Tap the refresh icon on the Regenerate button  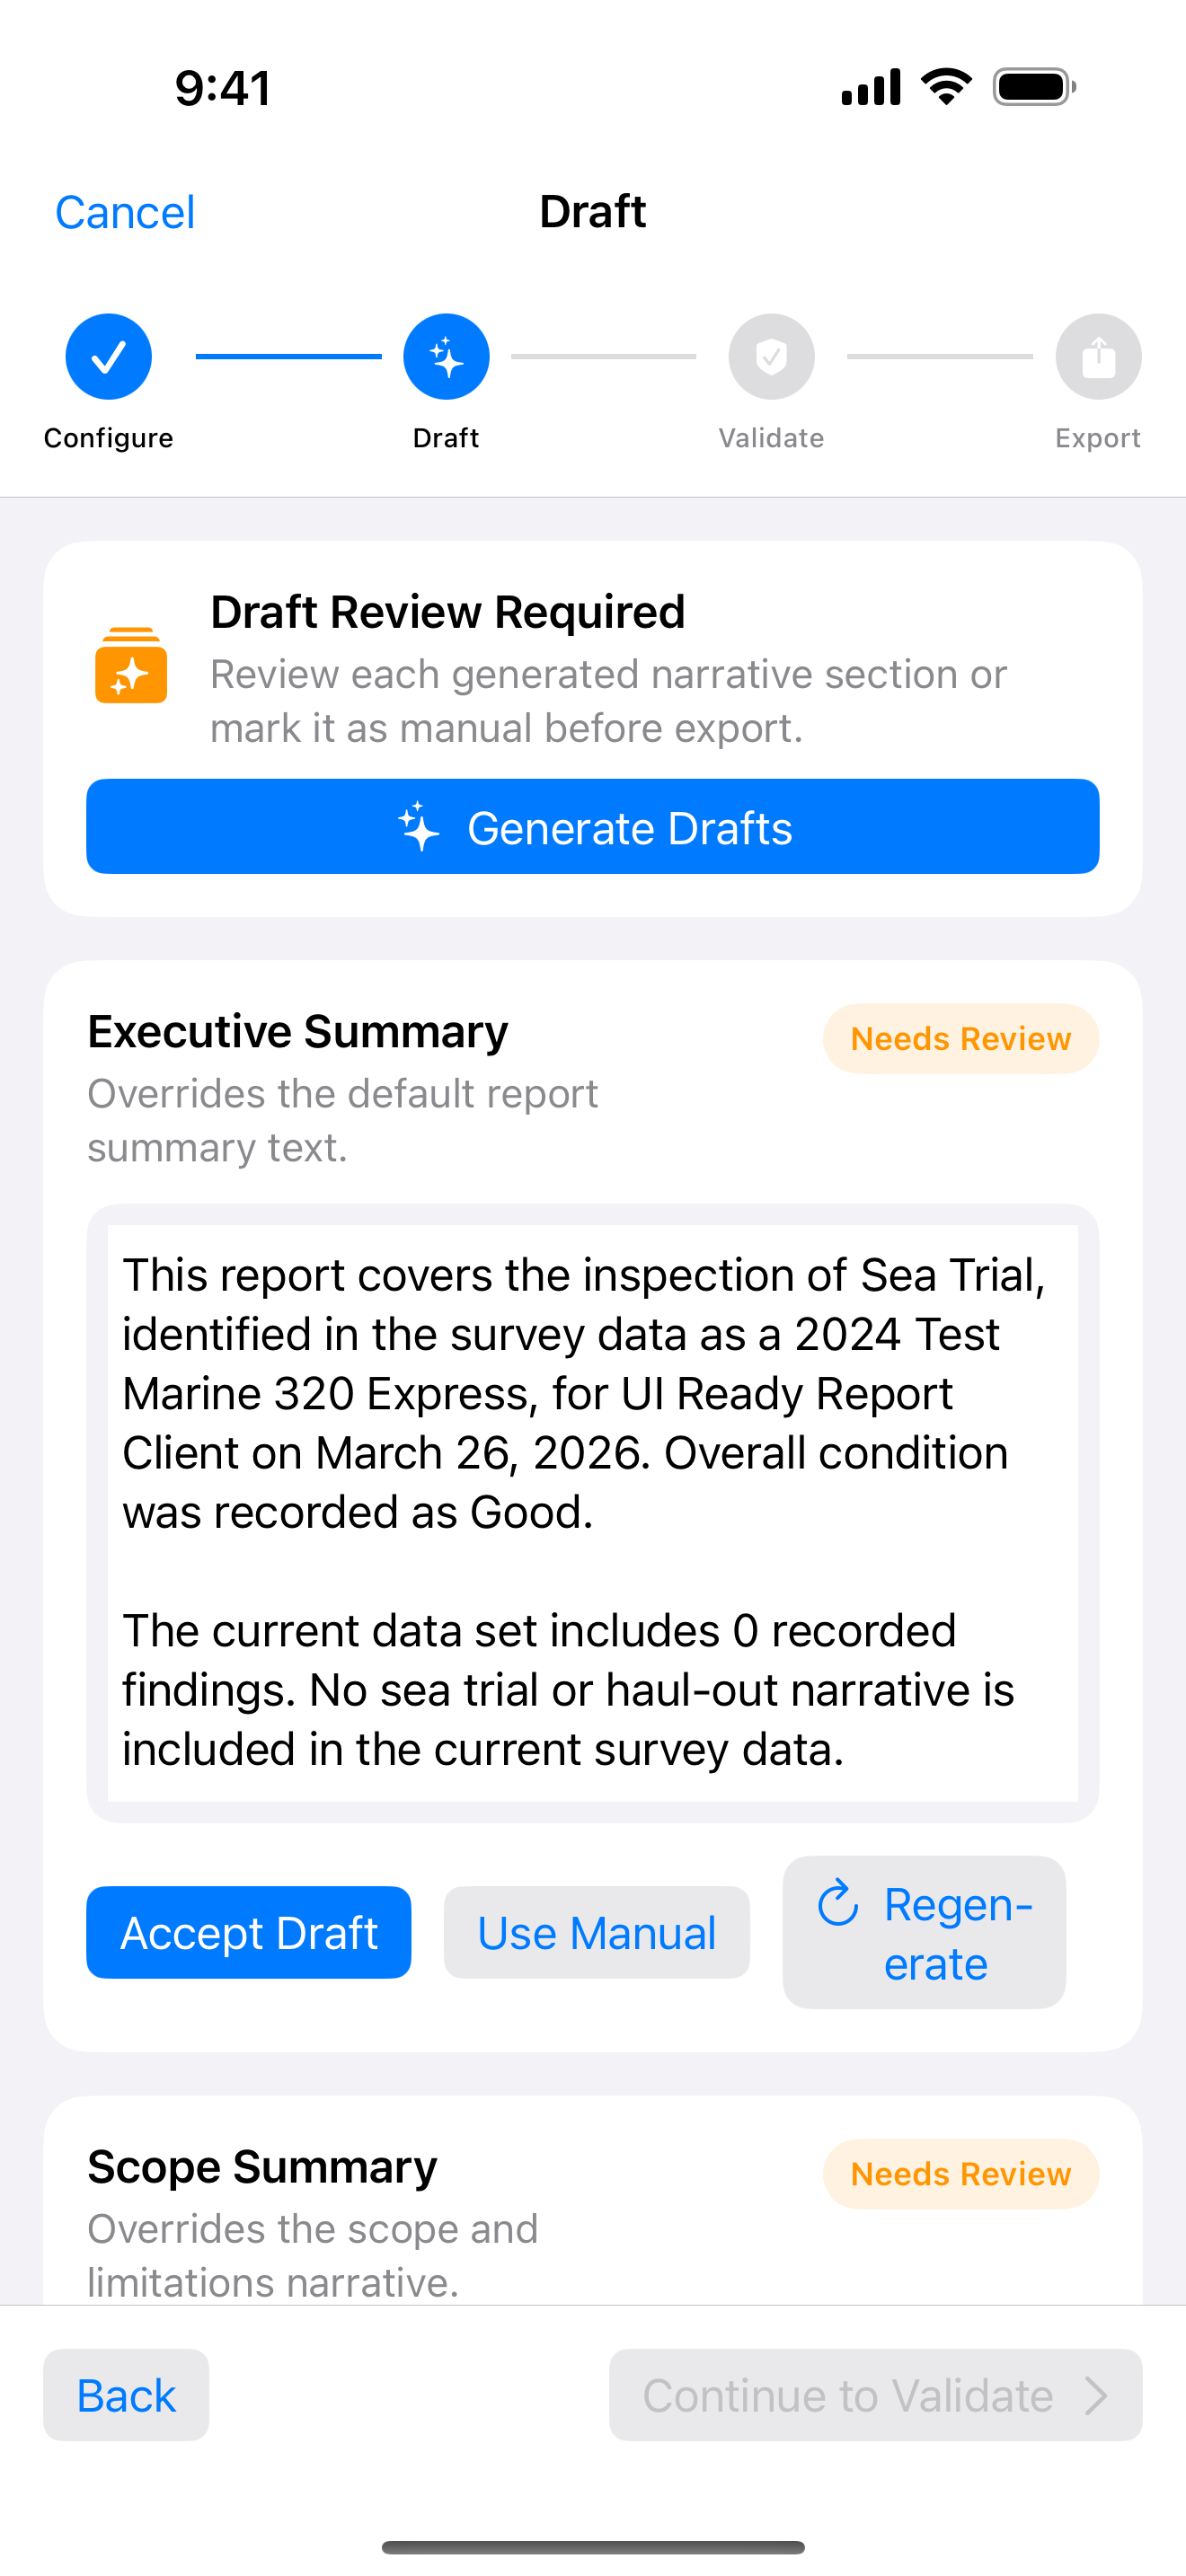pyautogui.click(x=838, y=1904)
